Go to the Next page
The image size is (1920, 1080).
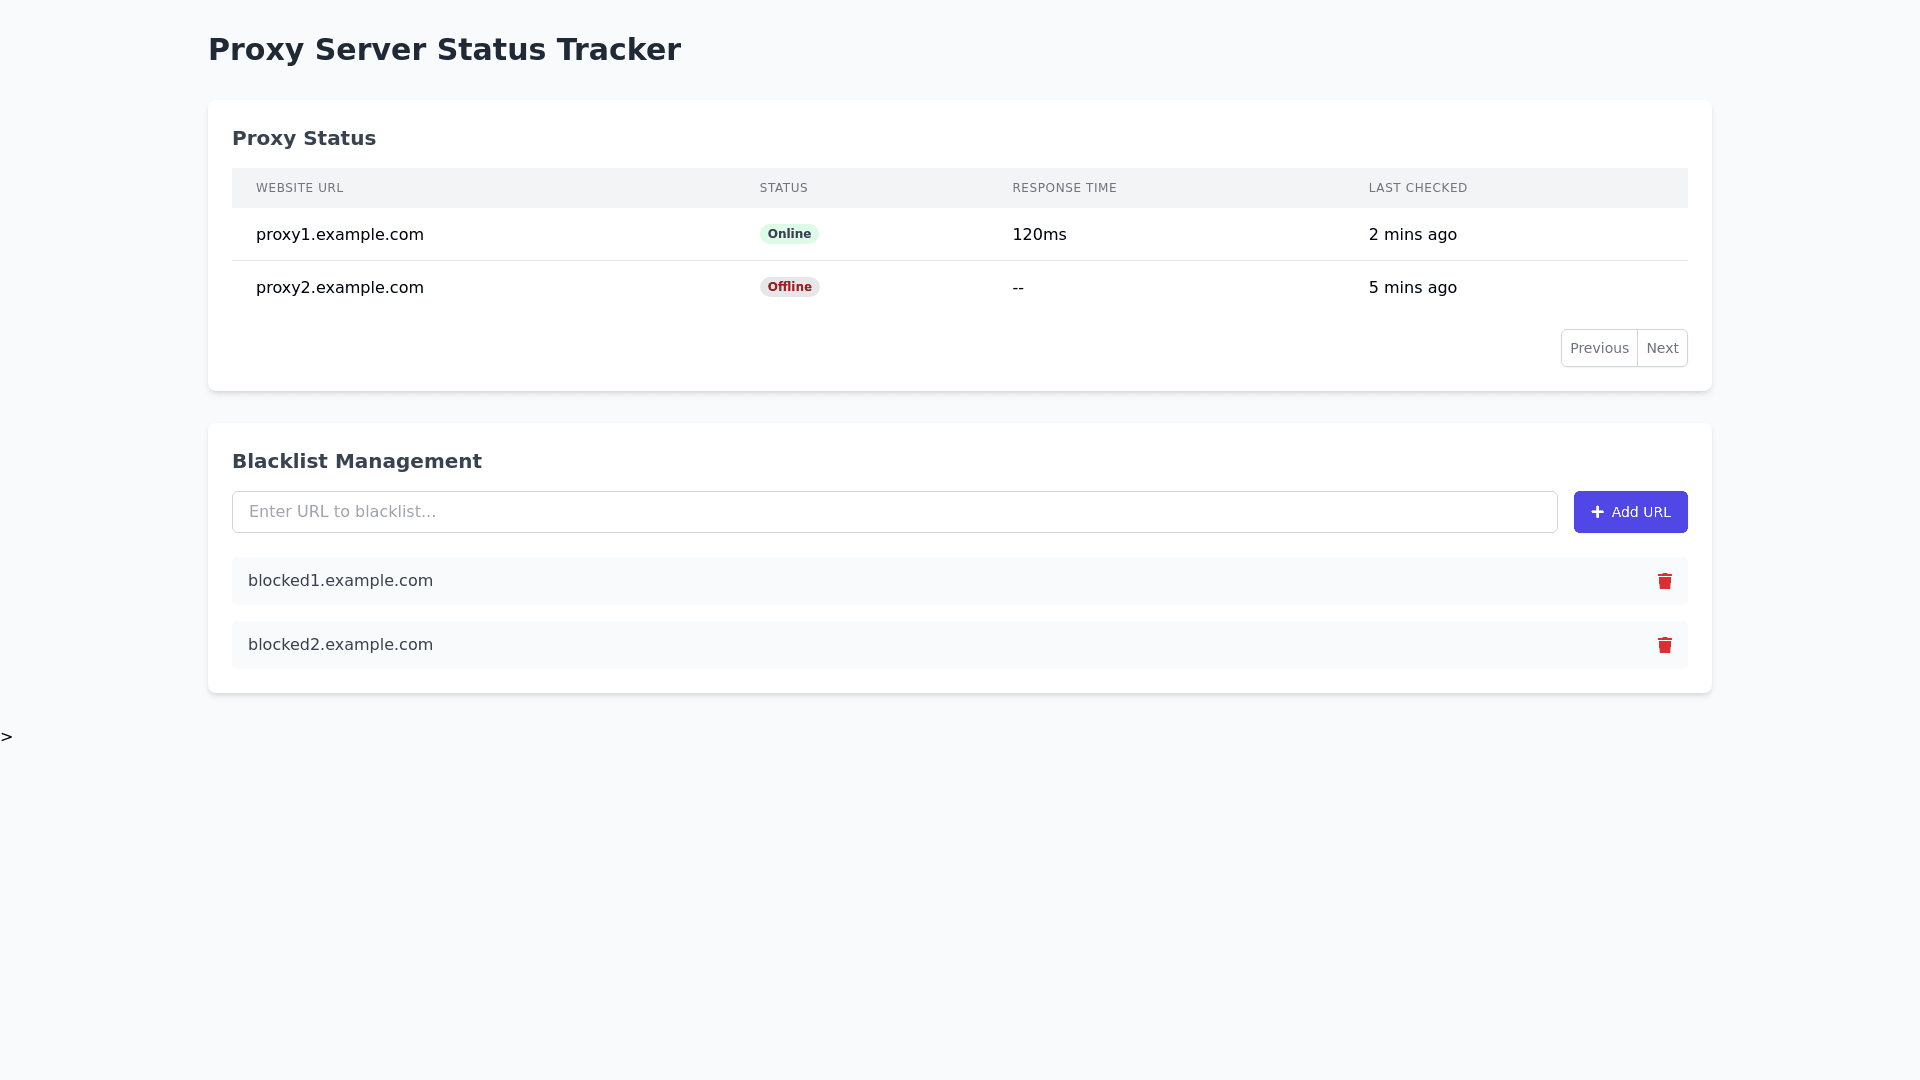coord(1661,348)
